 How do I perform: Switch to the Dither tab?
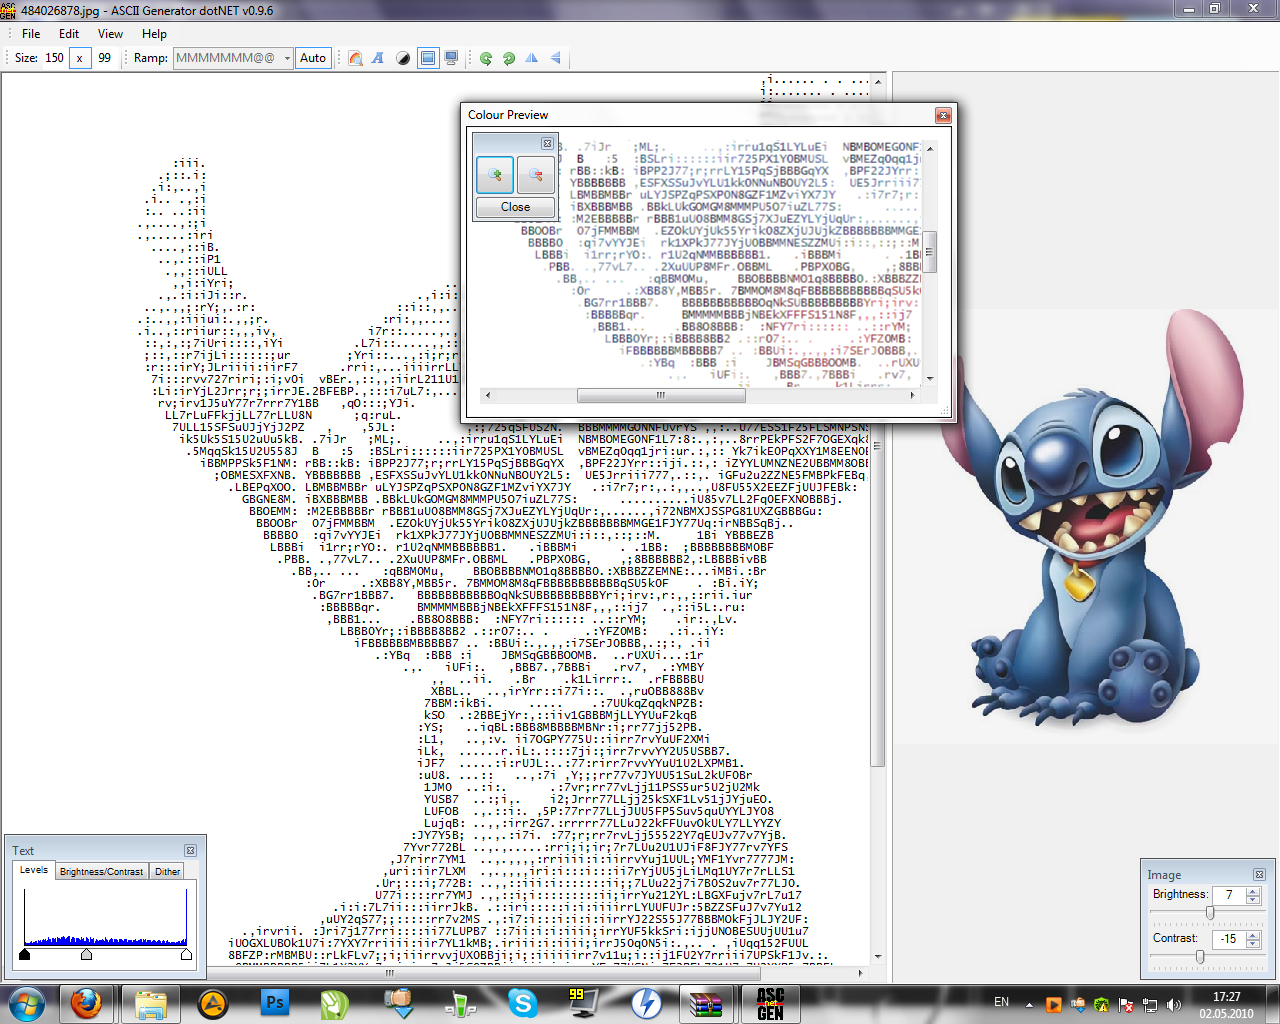pos(168,871)
